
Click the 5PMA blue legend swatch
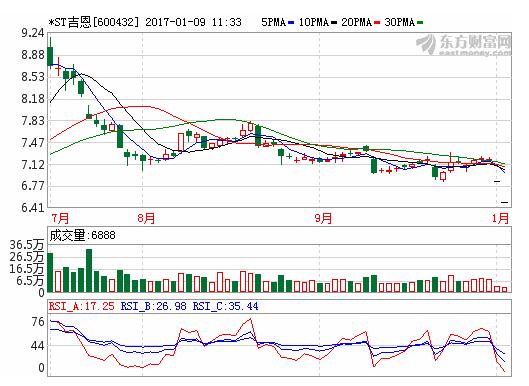pyautogui.click(x=291, y=23)
